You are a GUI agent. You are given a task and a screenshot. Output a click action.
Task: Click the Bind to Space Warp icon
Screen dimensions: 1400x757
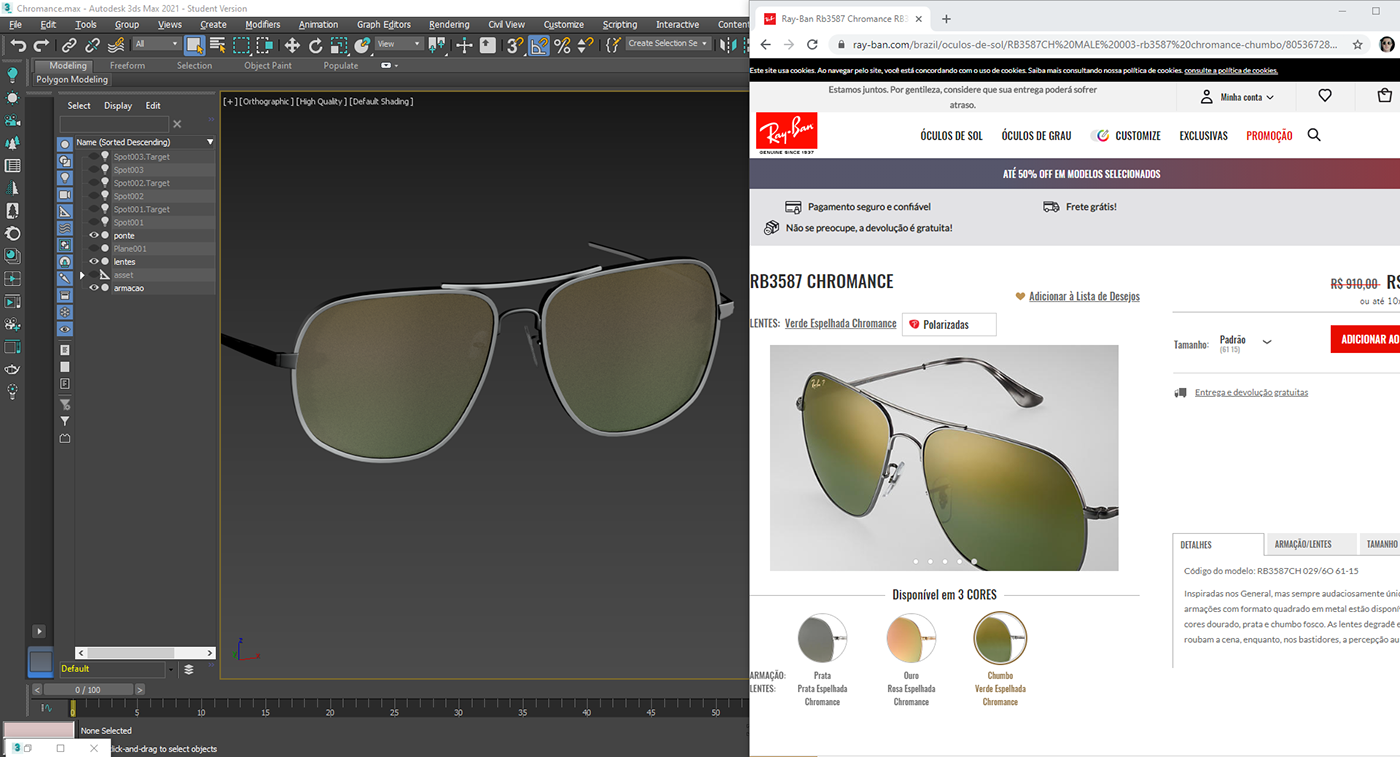tap(116, 45)
